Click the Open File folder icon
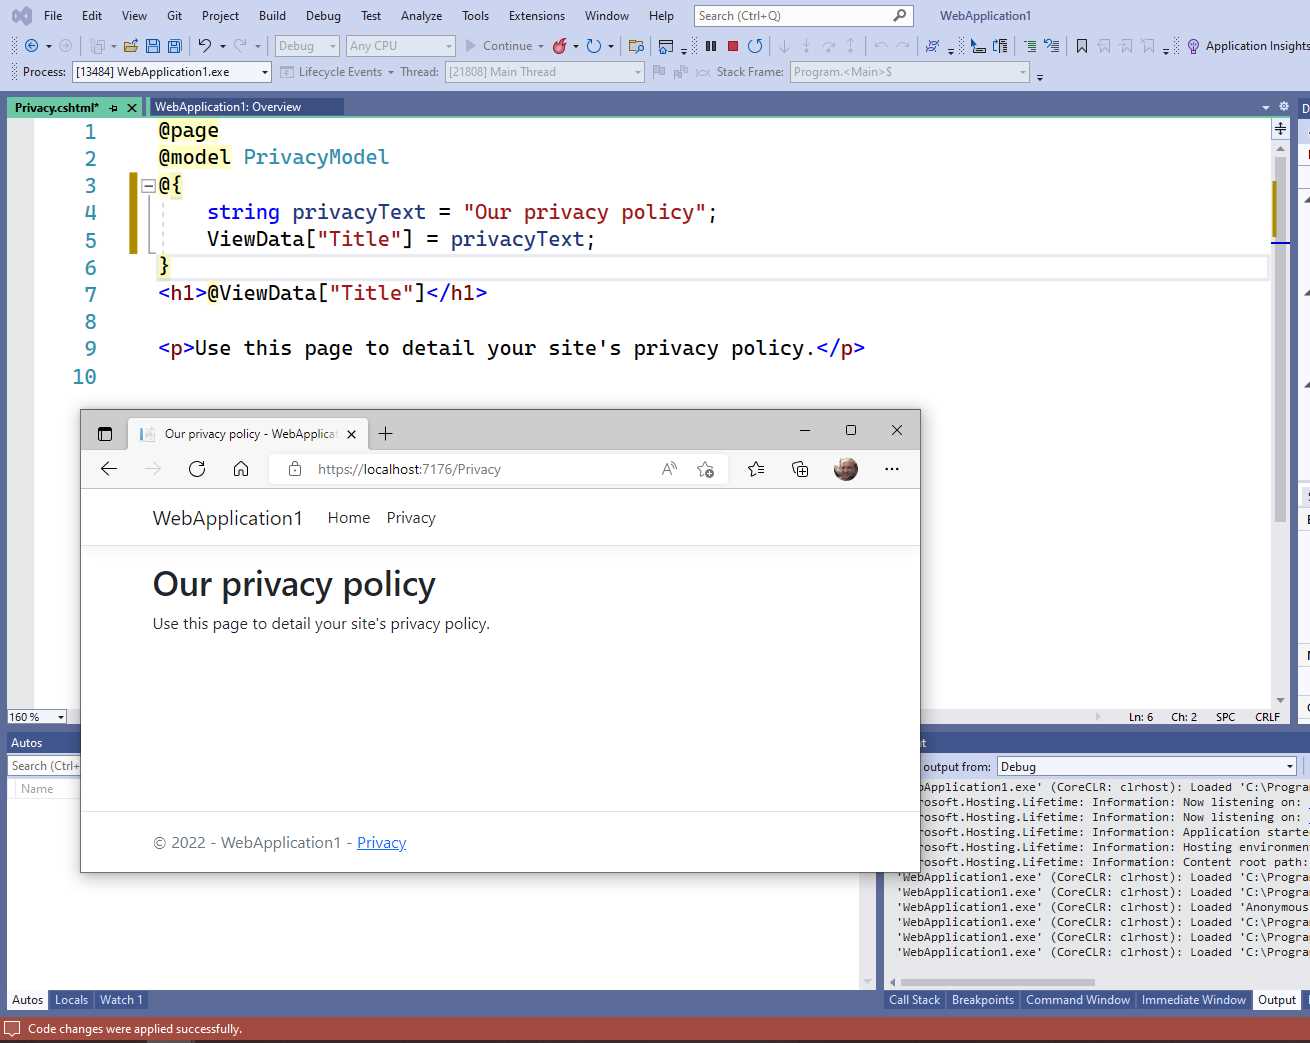Screen dimensions: 1310x1043 pos(130,46)
